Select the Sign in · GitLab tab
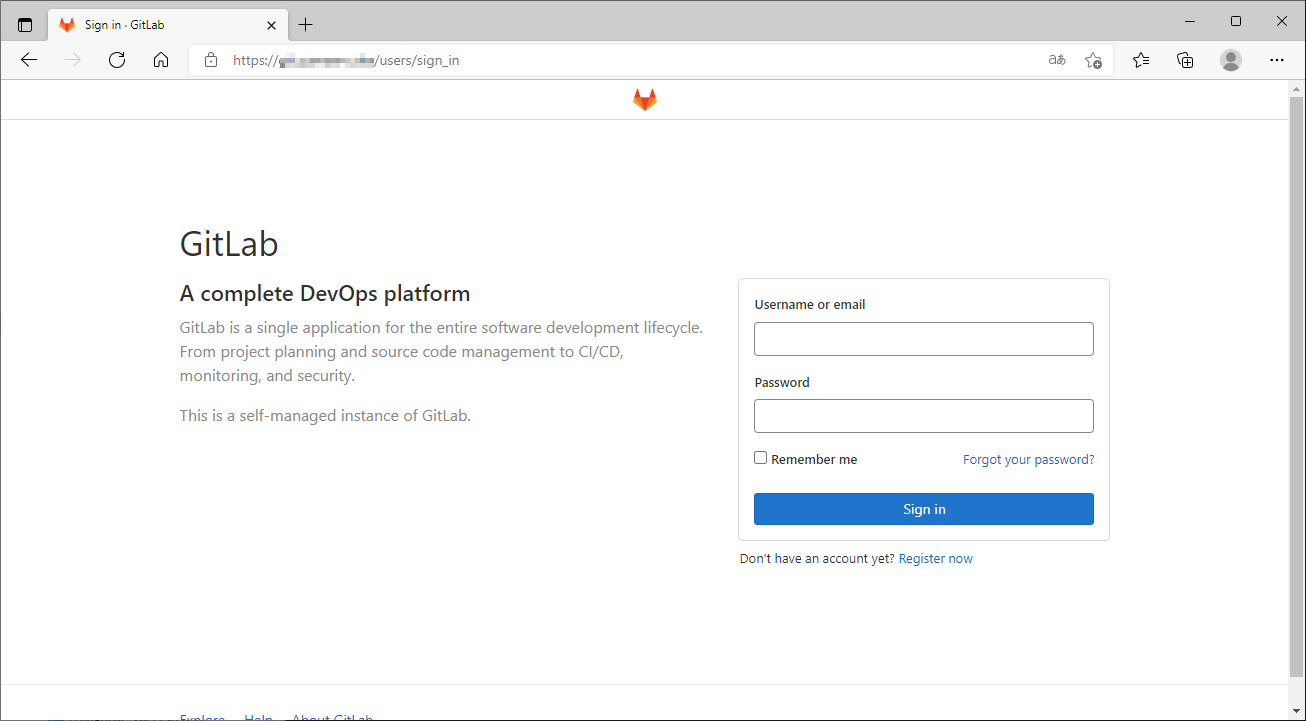The height and width of the screenshot is (721, 1306). point(168,25)
